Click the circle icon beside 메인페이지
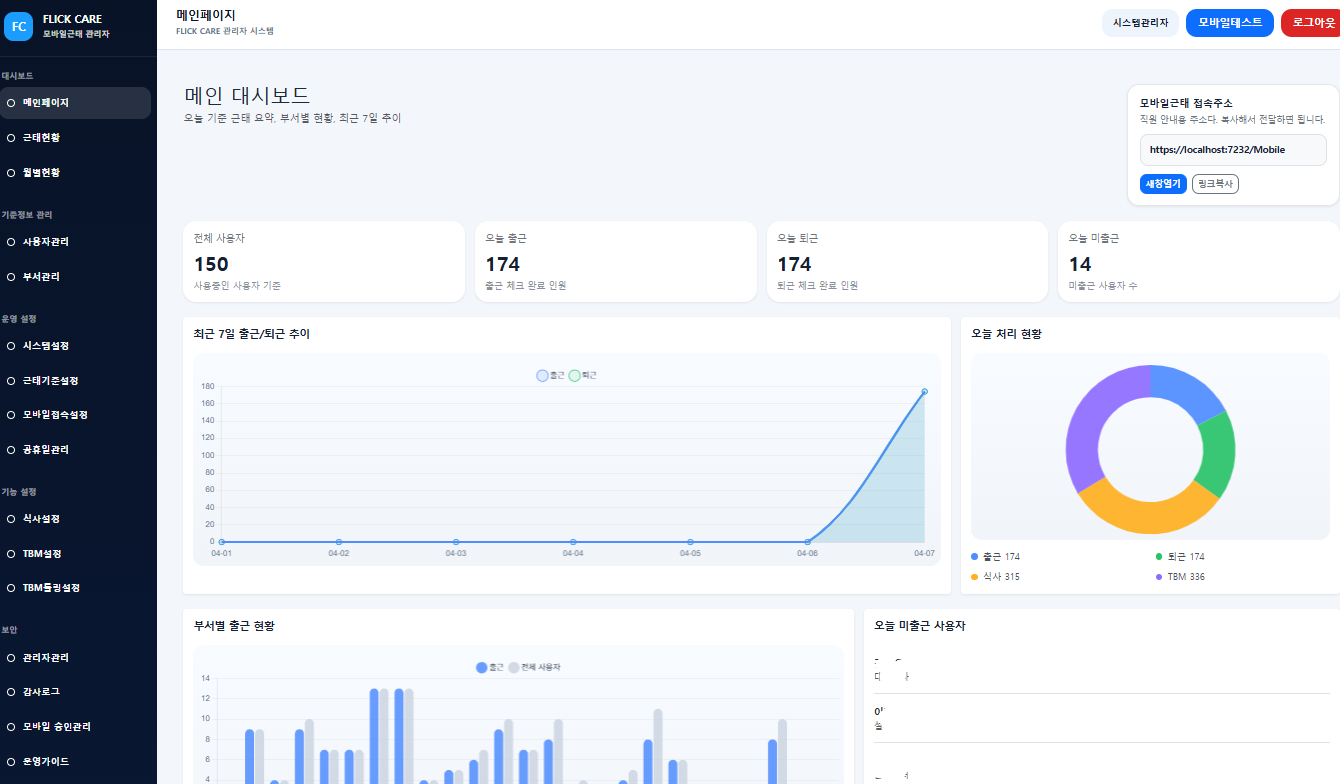Viewport: 1340px width, 784px height. [x=11, y=102]
